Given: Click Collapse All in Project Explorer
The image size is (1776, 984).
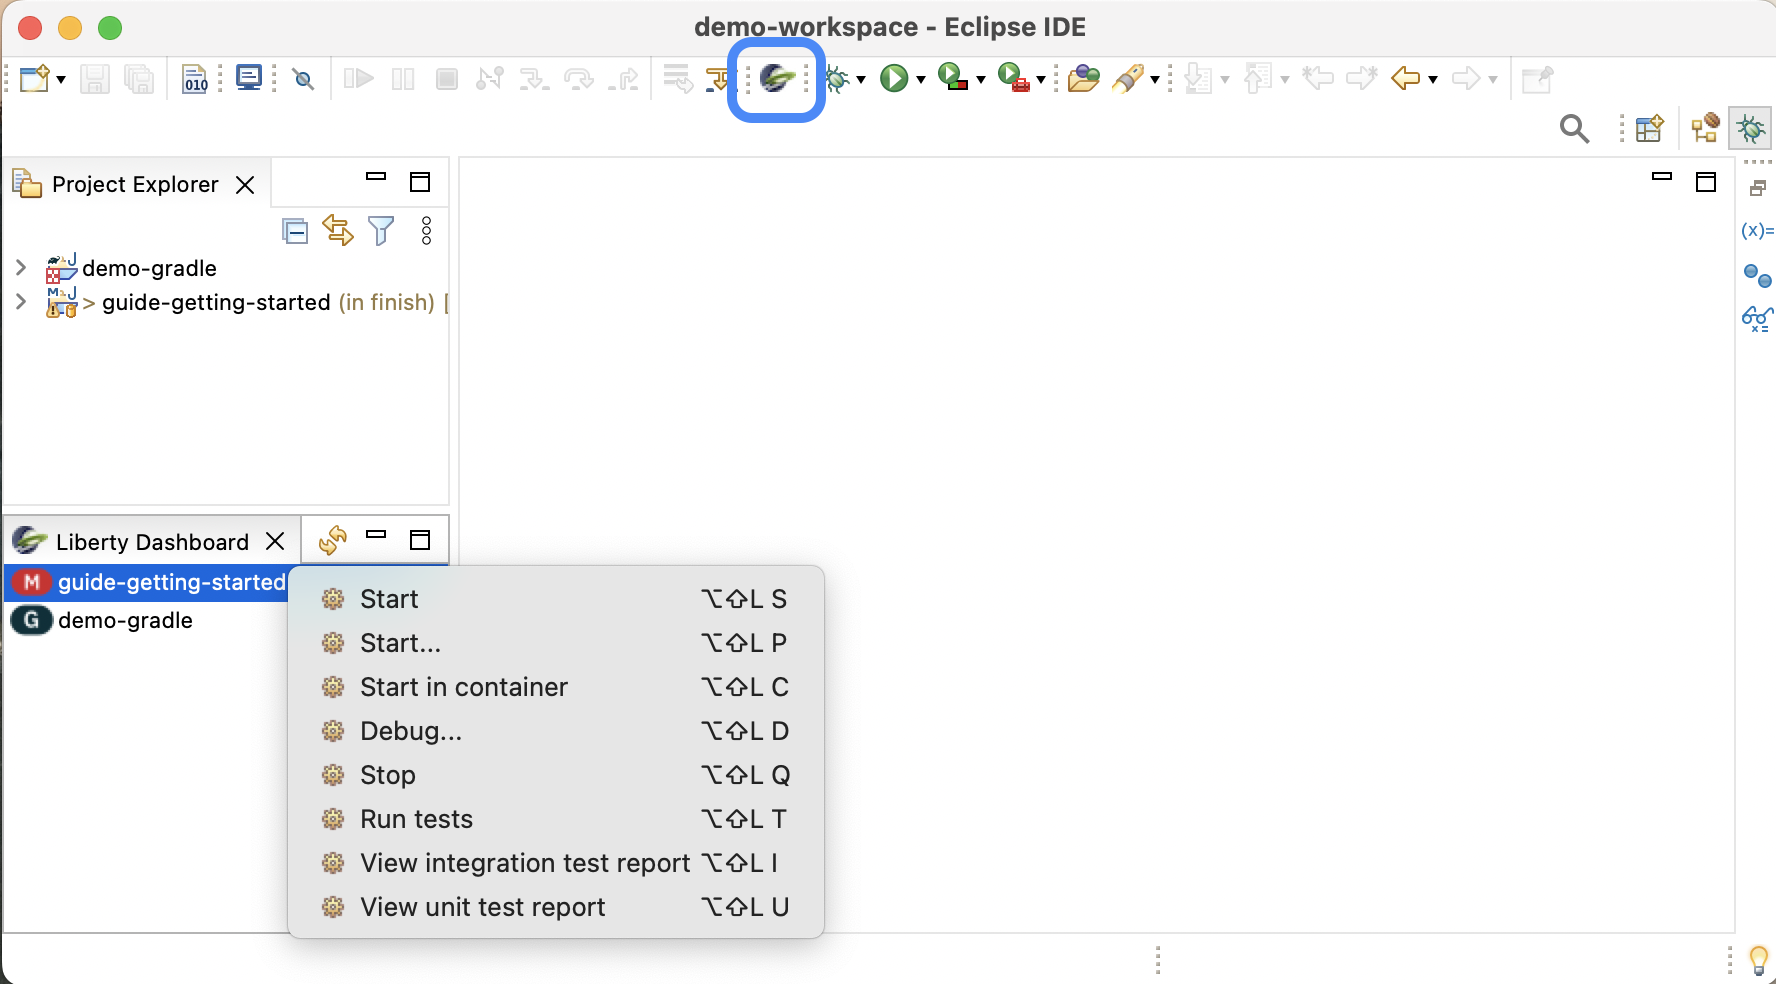Looking at the screenshot, I should point(295,231).
